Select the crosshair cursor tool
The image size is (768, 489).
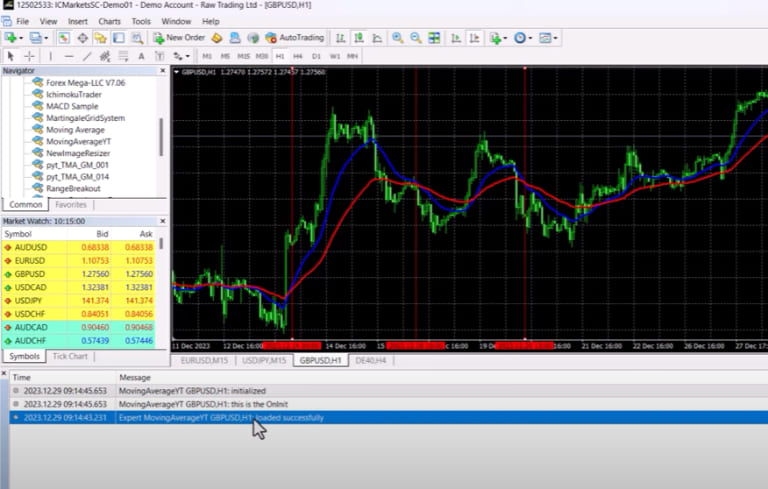(x=29, y=56)
